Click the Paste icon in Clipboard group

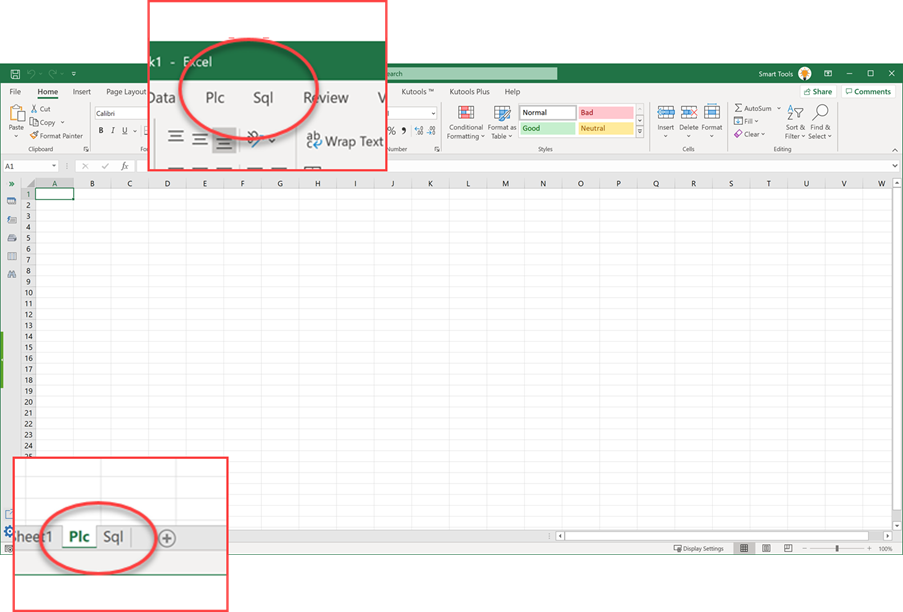[x=16, y=117]
